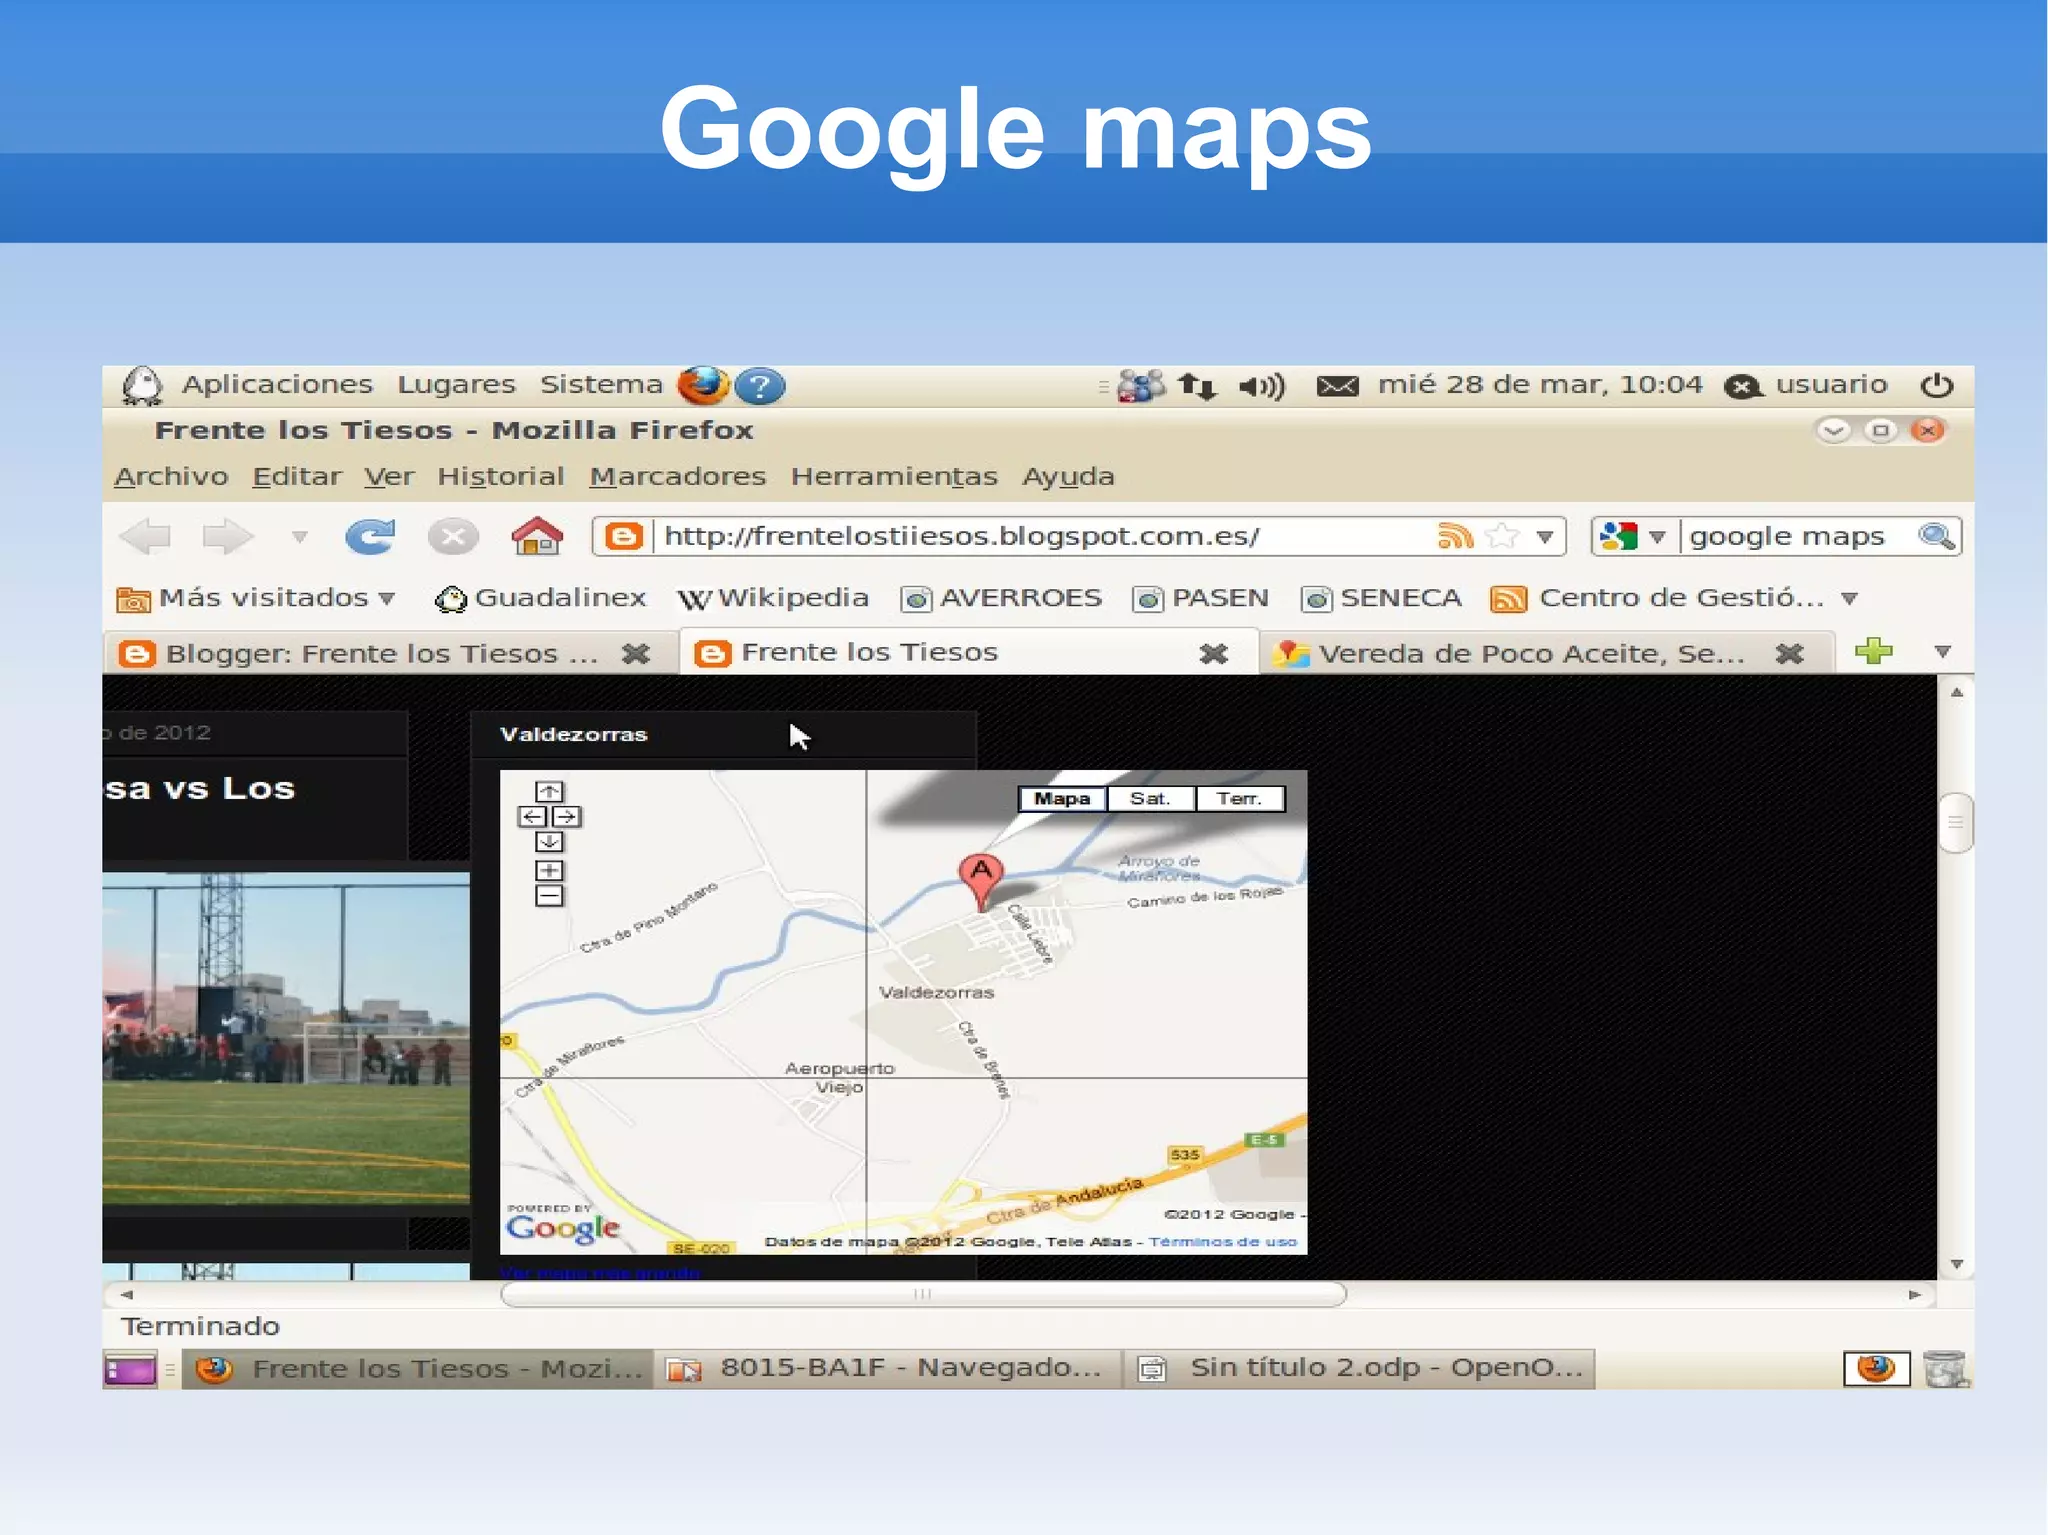Image resolution: width=2048 pixels, height=1535 pixels.
Task: Open the Herramientas menu
Action: (x=894, y=477)
